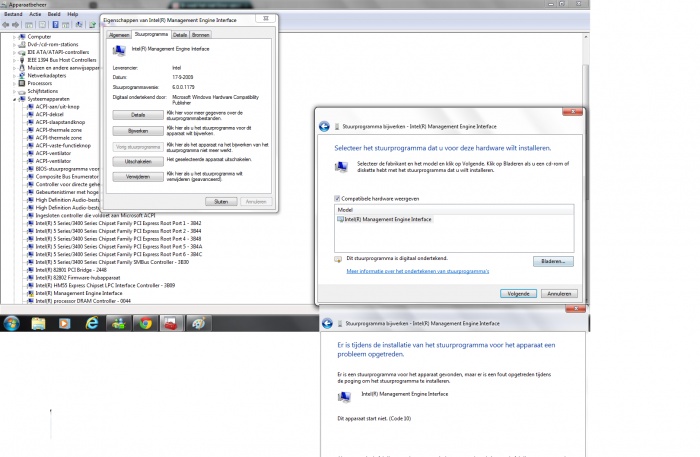Select ACPI-slaapstandknop in the device tree
The image size is (700, 457).
coord(60,122)
